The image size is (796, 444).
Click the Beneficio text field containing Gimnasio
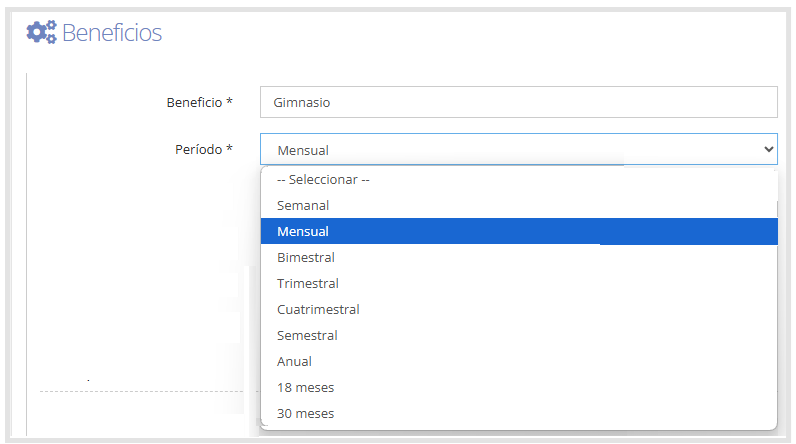click(x=518, y=102)
